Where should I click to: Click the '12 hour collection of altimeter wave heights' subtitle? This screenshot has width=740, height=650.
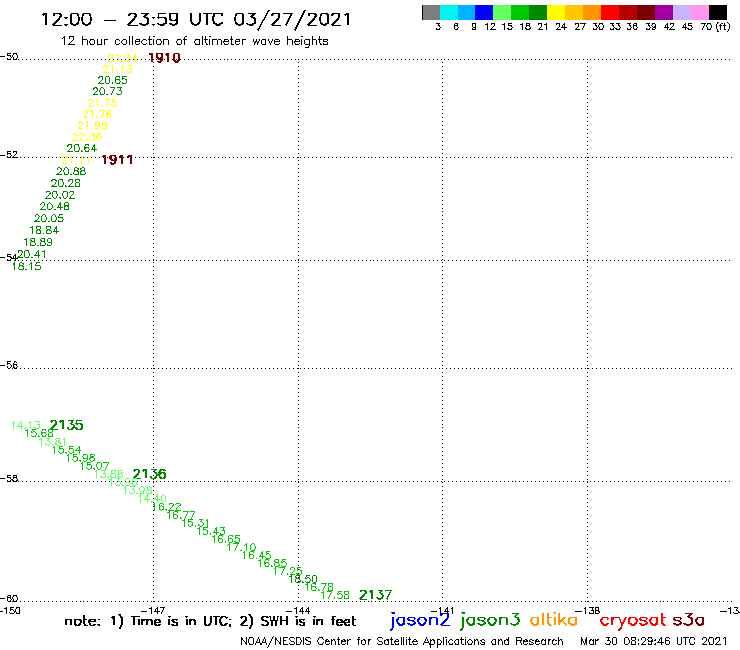[x=194, y=41]
